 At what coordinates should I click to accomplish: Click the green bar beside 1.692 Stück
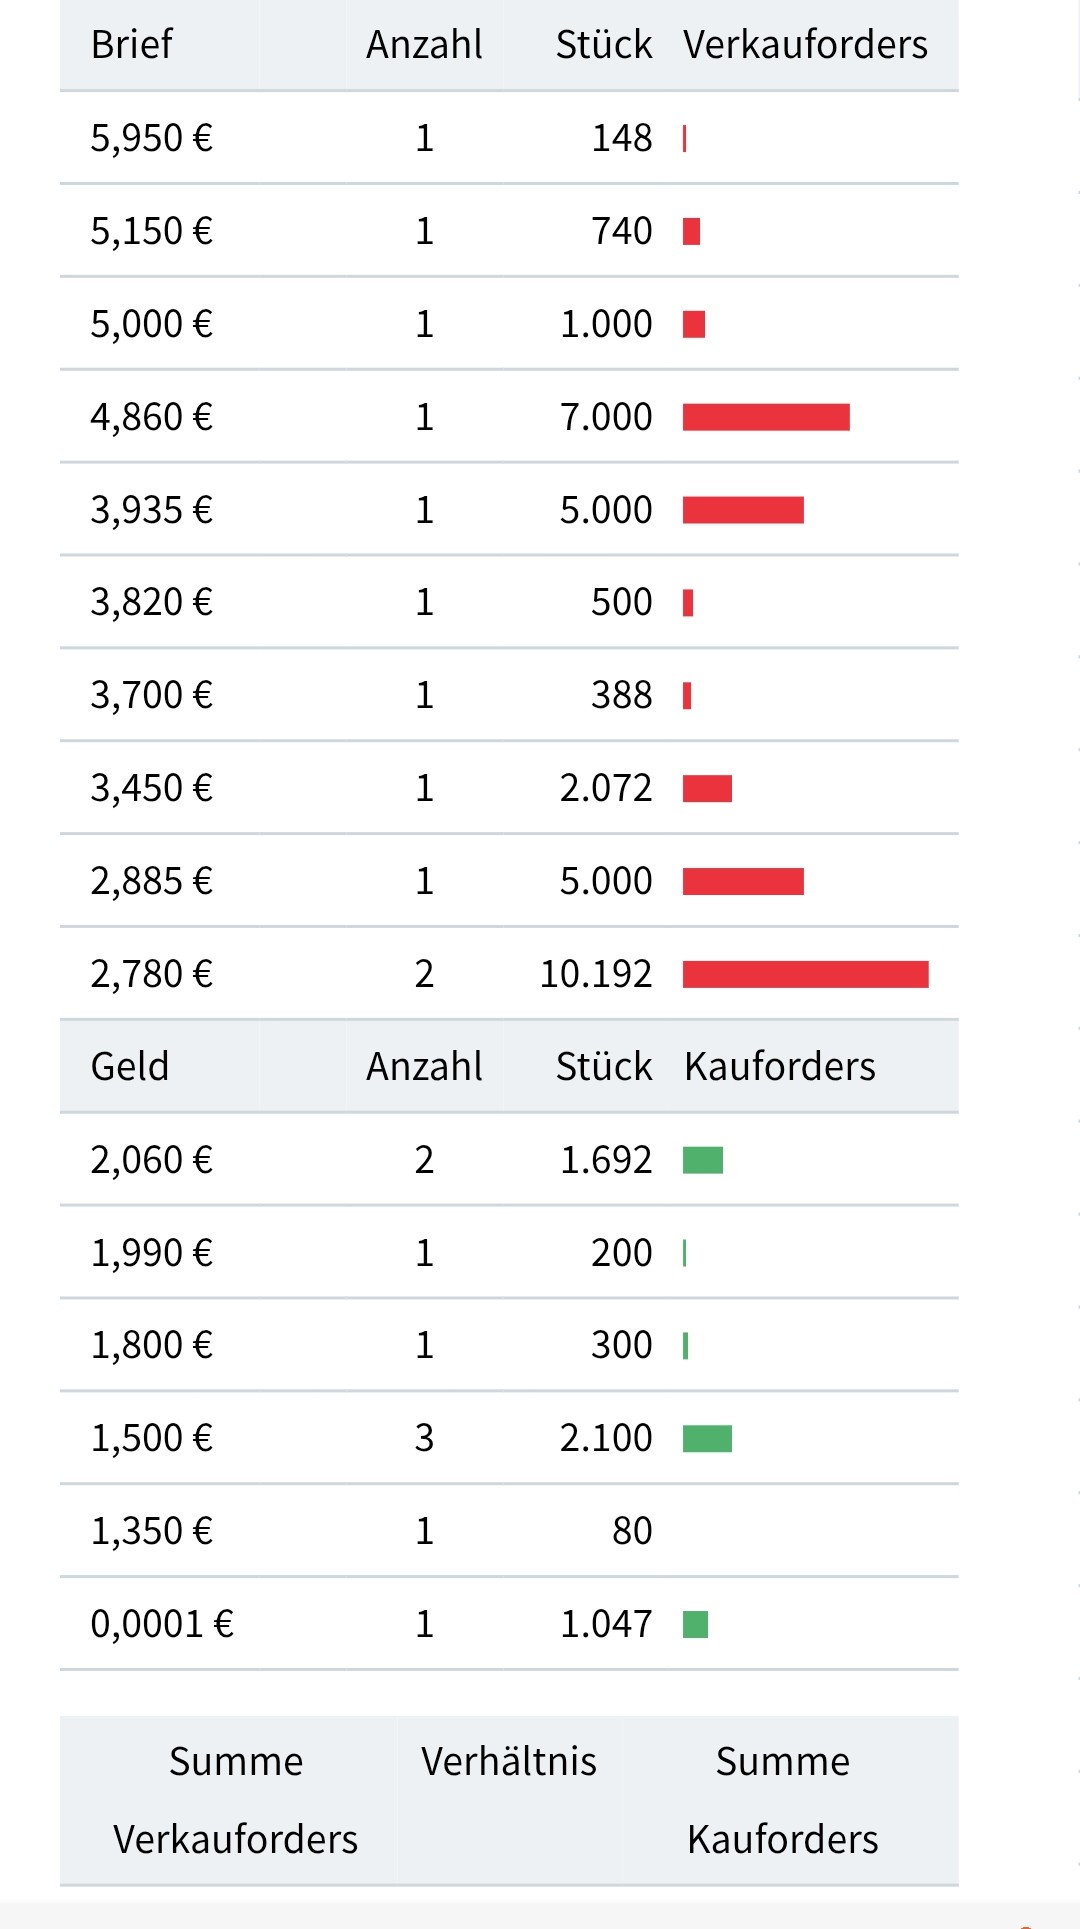(703, 1160)
